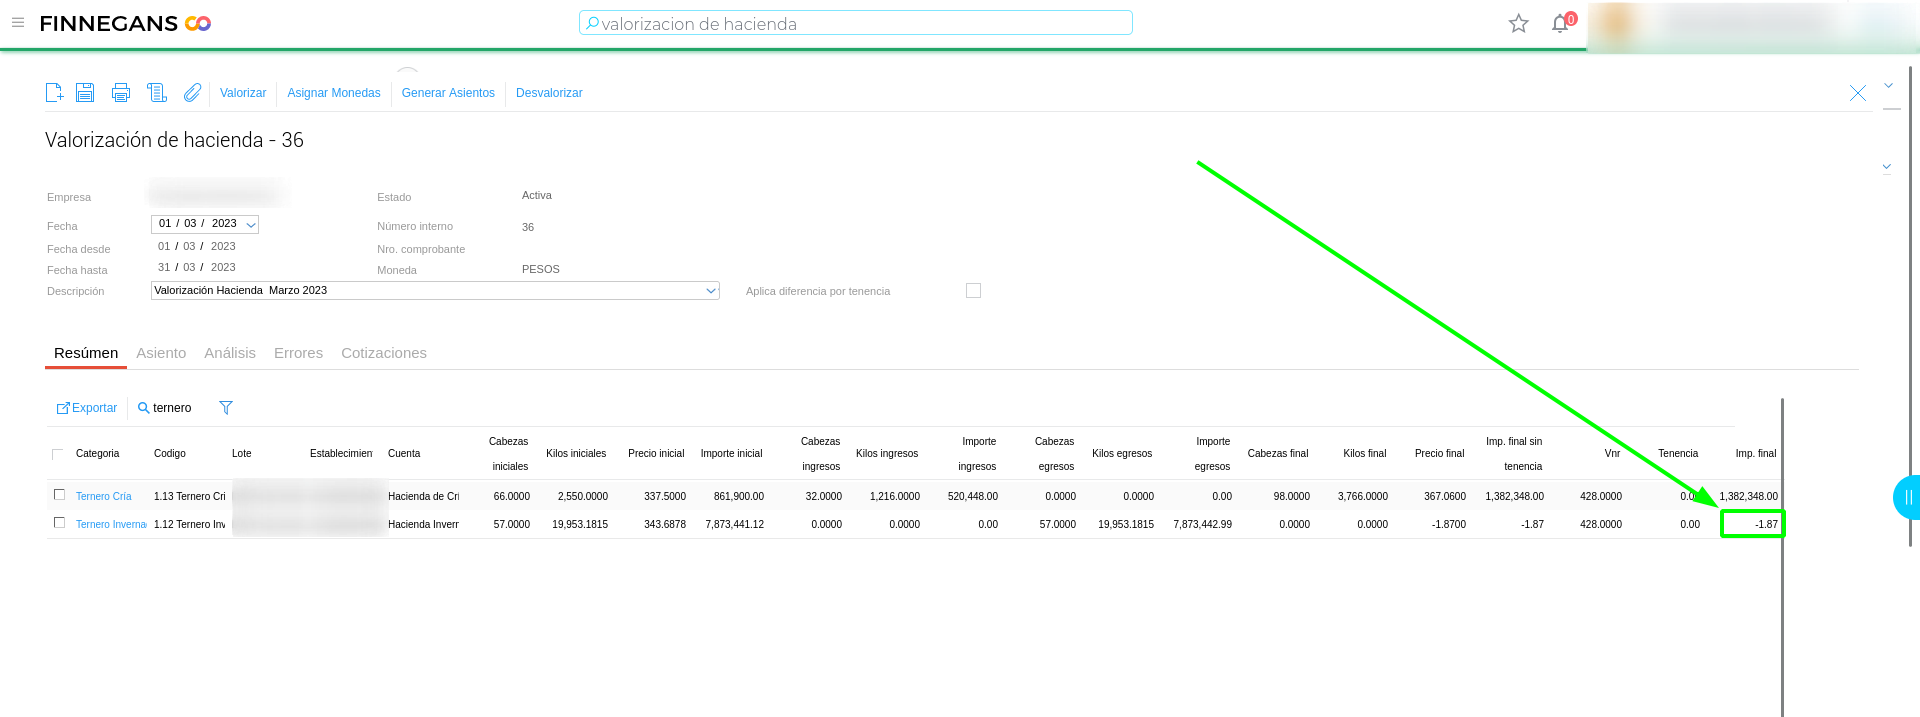Switch to the Asiento tab
The width and height of the screenshot is (1920, 717).
(x=161, y=353)
